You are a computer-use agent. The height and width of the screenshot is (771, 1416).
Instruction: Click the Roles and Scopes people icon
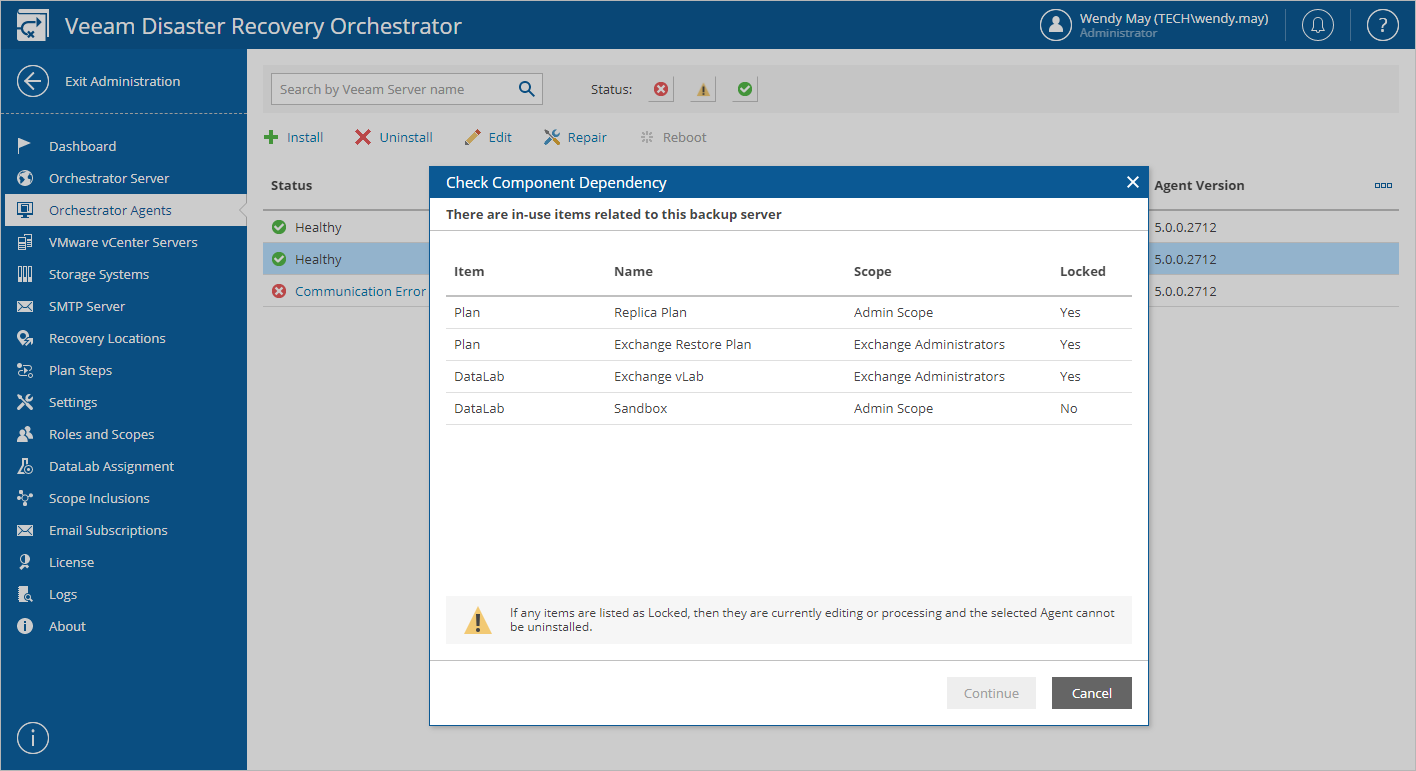[26, 434]
